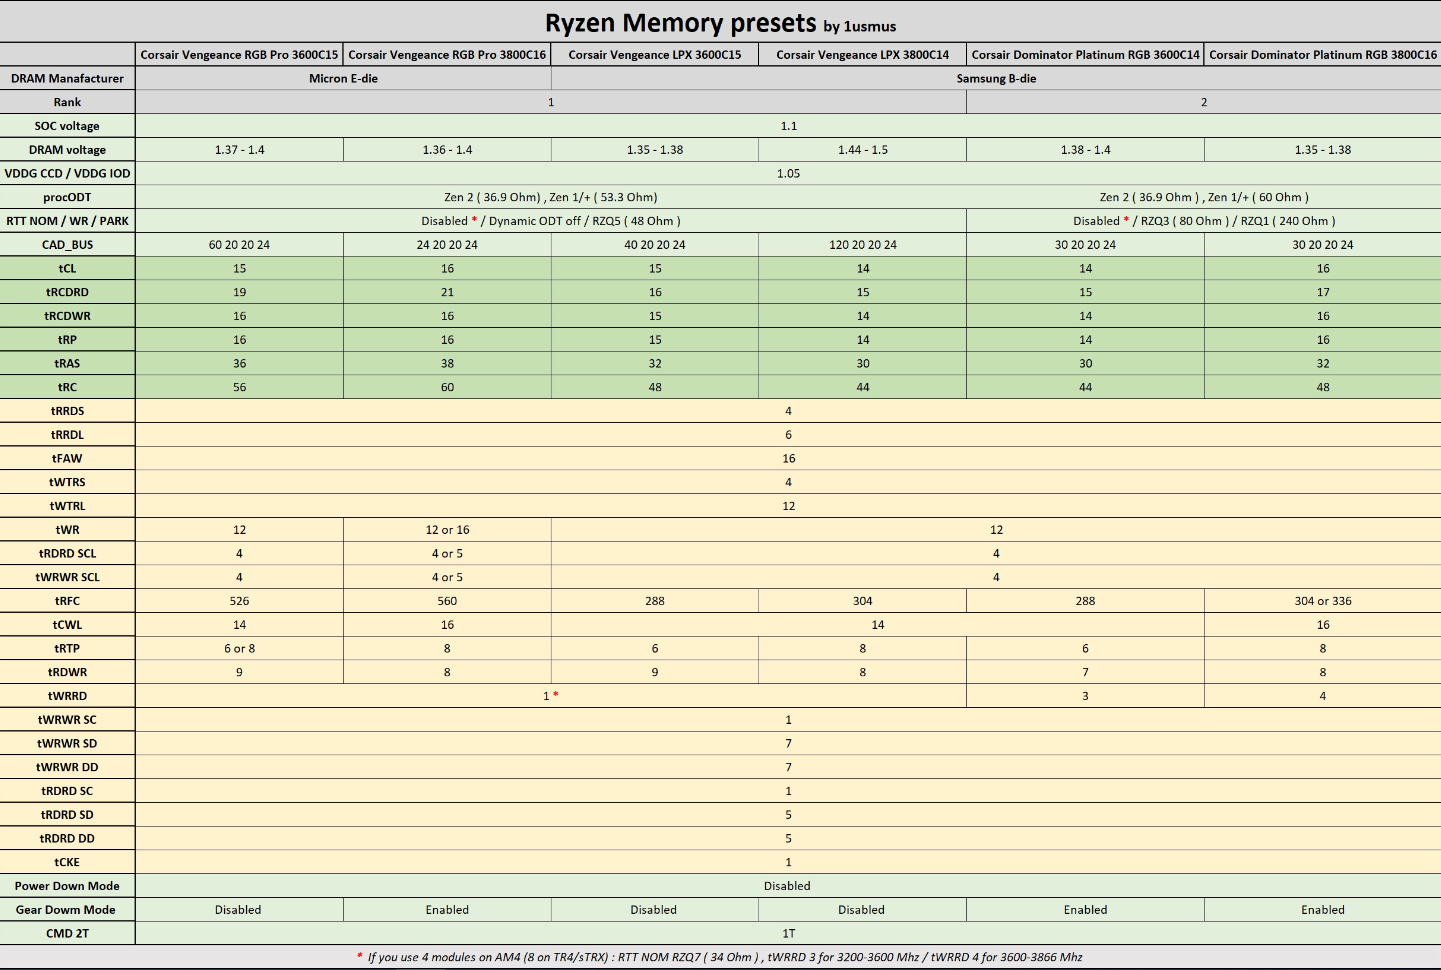The width and height of the screenshot is (1441, 970).
Task: Click the "tWRWR SC" row label
Action: pyautogui.click(x=67, y=720)
